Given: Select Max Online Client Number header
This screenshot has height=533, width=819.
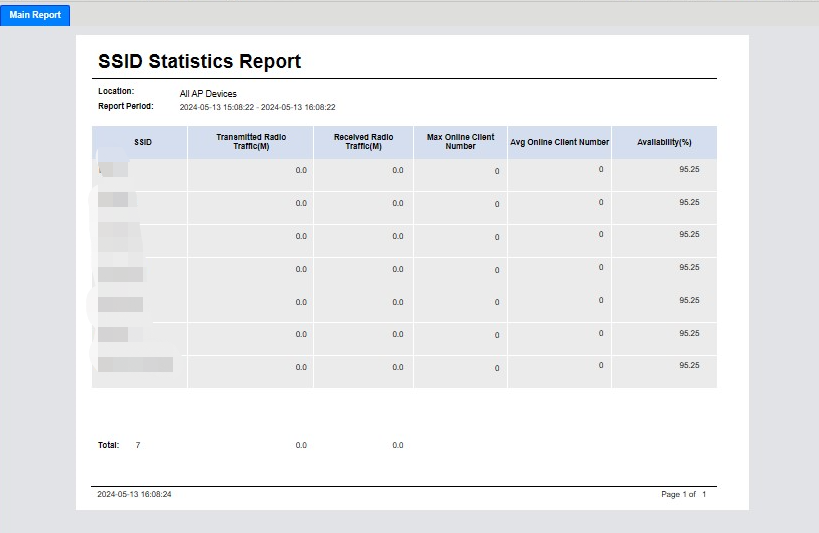Looking at the screenshot, I should click(x=460, y=142).
